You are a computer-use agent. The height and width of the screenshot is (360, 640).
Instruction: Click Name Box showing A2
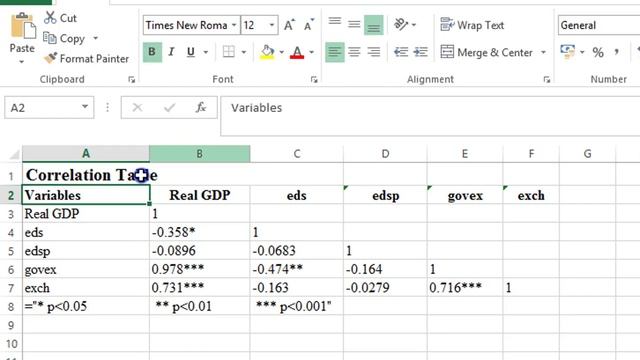(x=49, y=107)
